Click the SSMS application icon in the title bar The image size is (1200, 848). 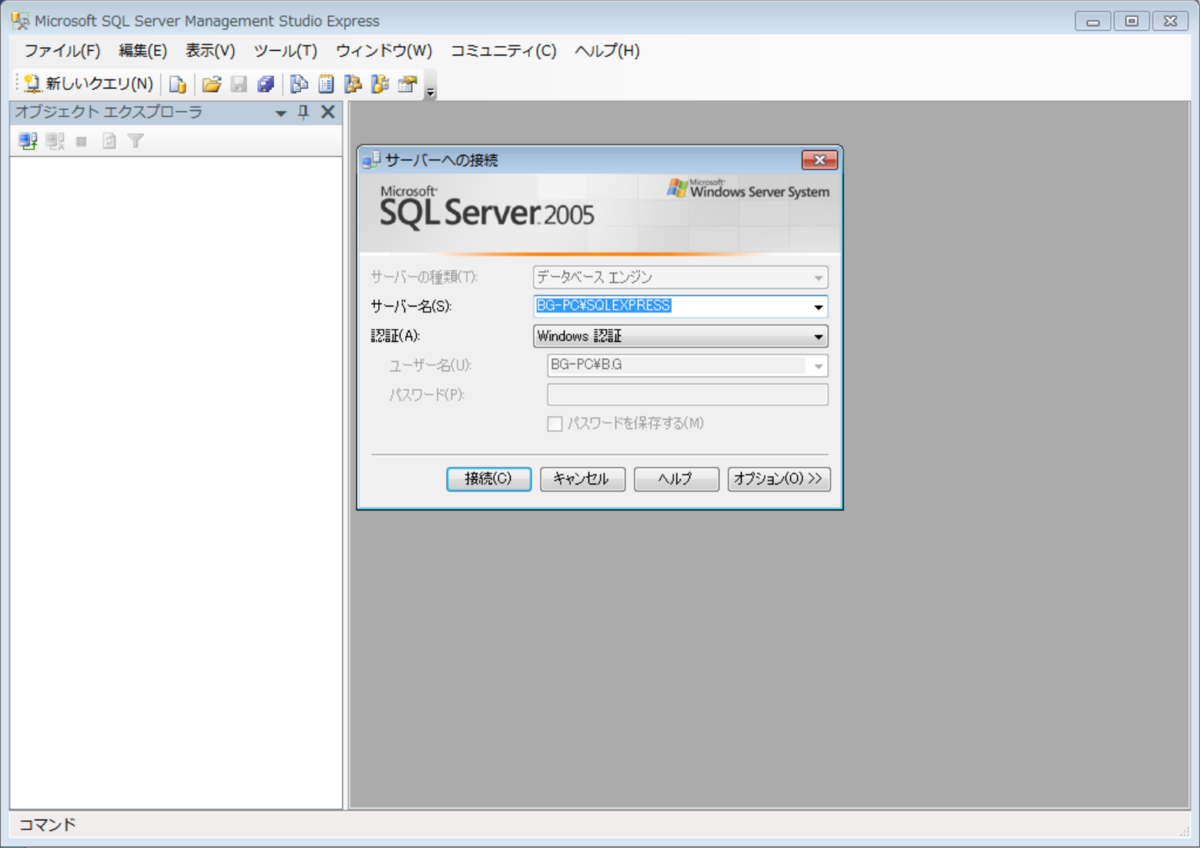pos(20,21)
